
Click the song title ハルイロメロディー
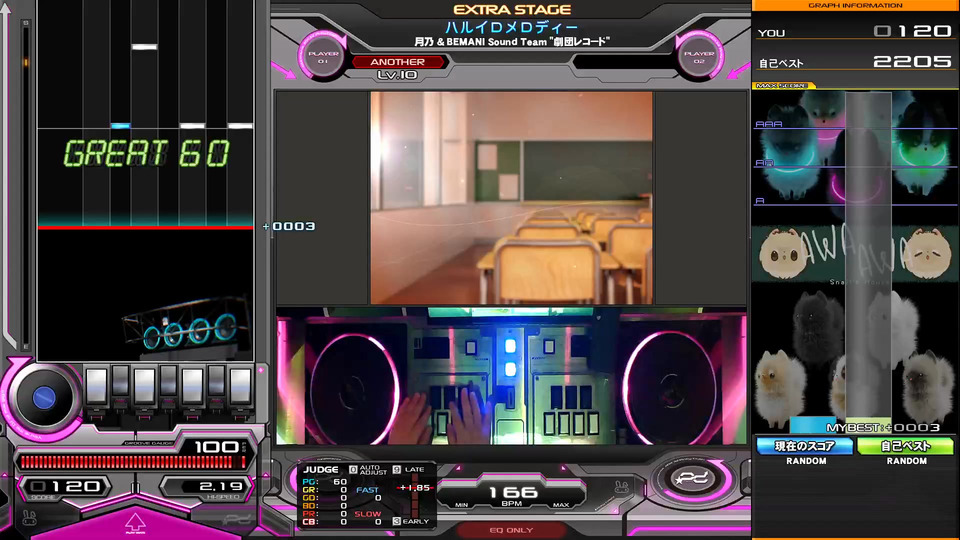point(511,27)
